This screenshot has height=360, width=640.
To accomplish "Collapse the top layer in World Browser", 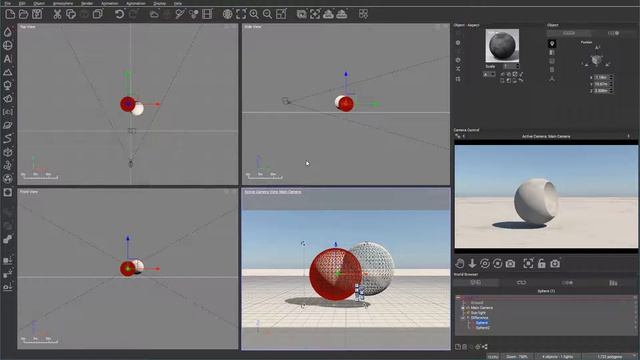I will [x=458, y=298].
